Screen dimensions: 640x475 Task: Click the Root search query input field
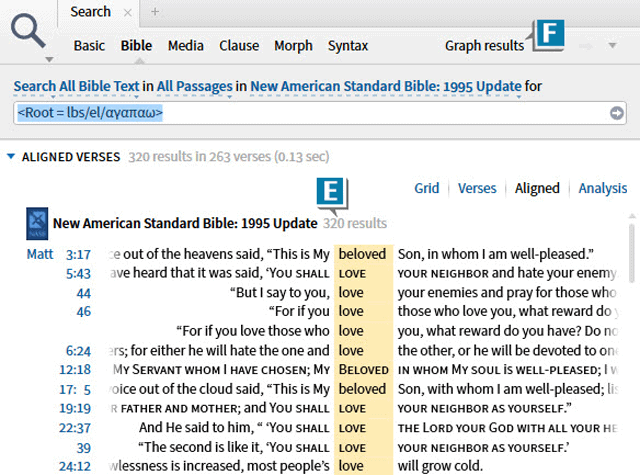(300, 113)
